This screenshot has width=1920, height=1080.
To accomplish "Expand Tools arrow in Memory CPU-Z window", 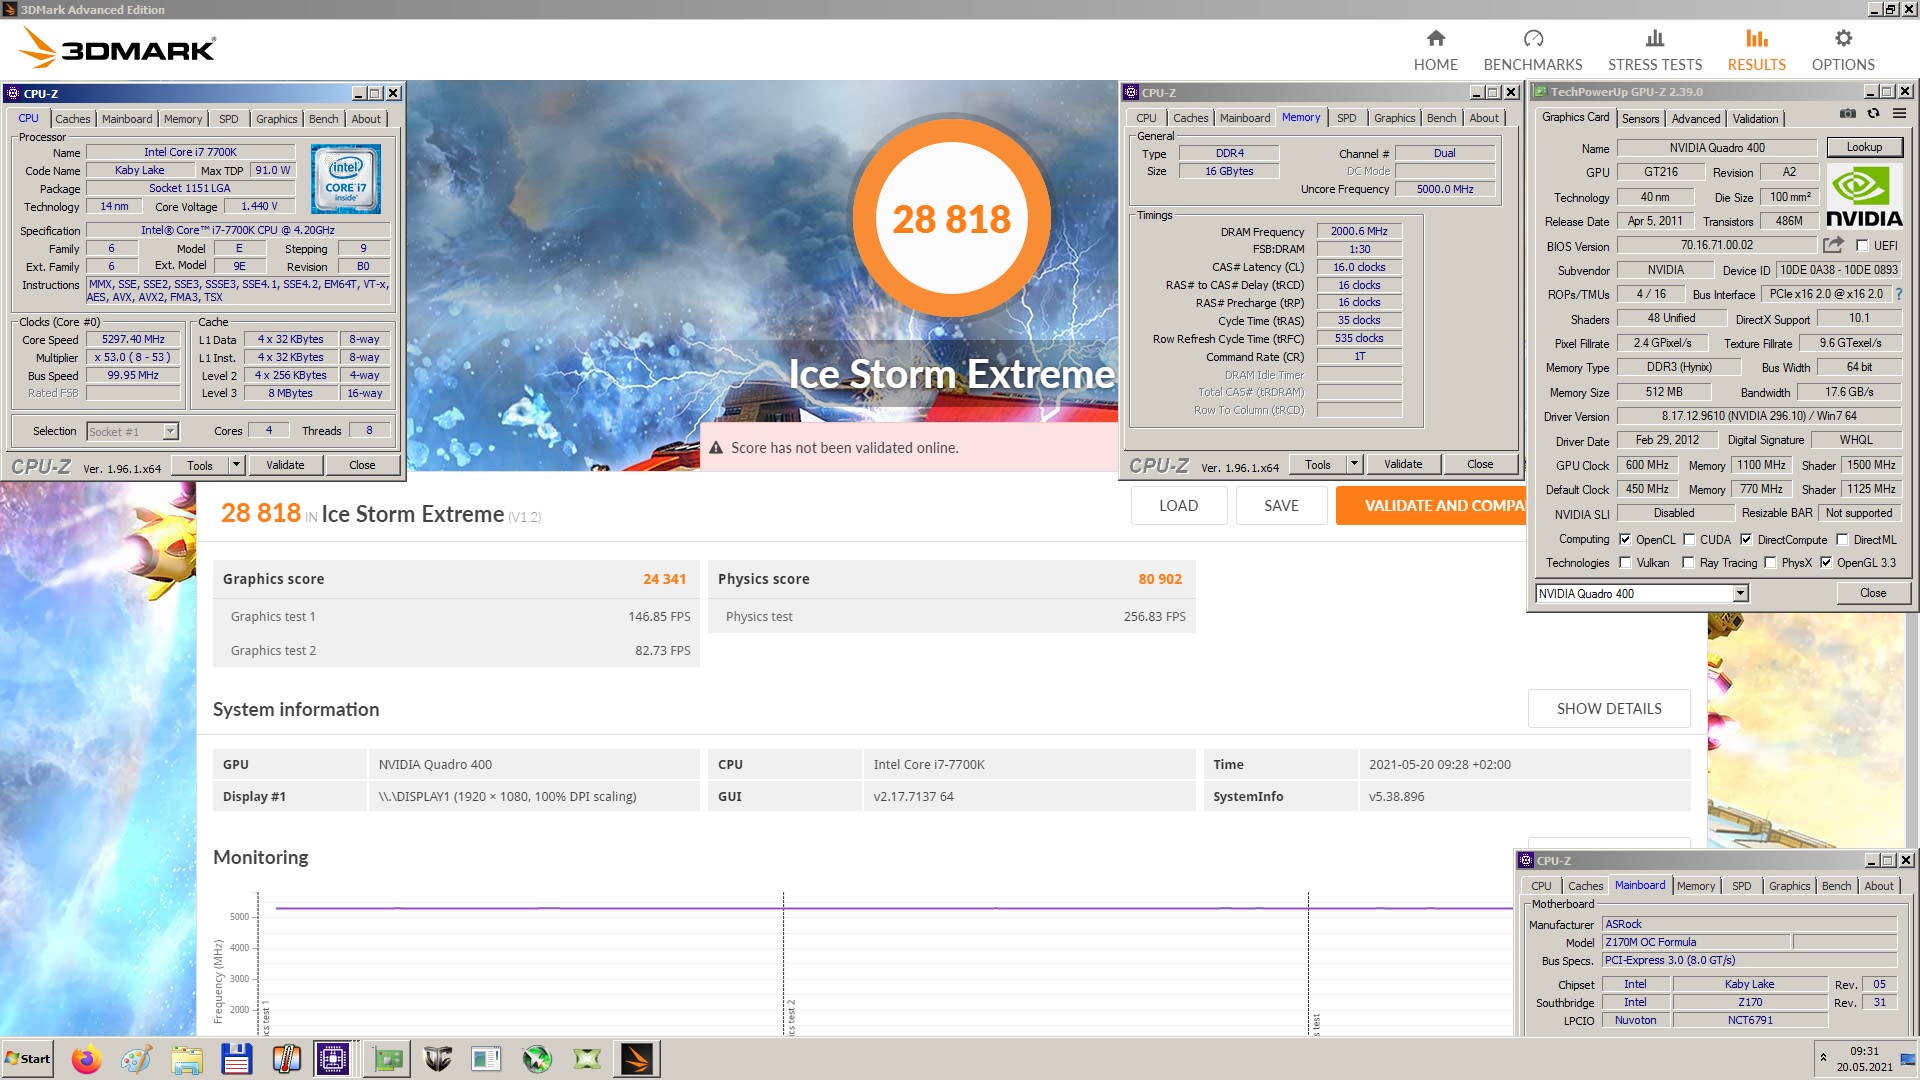I will point(1354,464).
